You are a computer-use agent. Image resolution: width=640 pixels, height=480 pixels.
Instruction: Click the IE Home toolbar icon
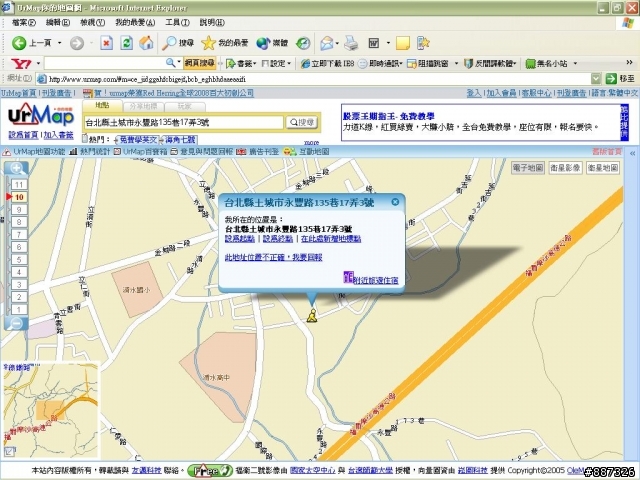[146, 43]
